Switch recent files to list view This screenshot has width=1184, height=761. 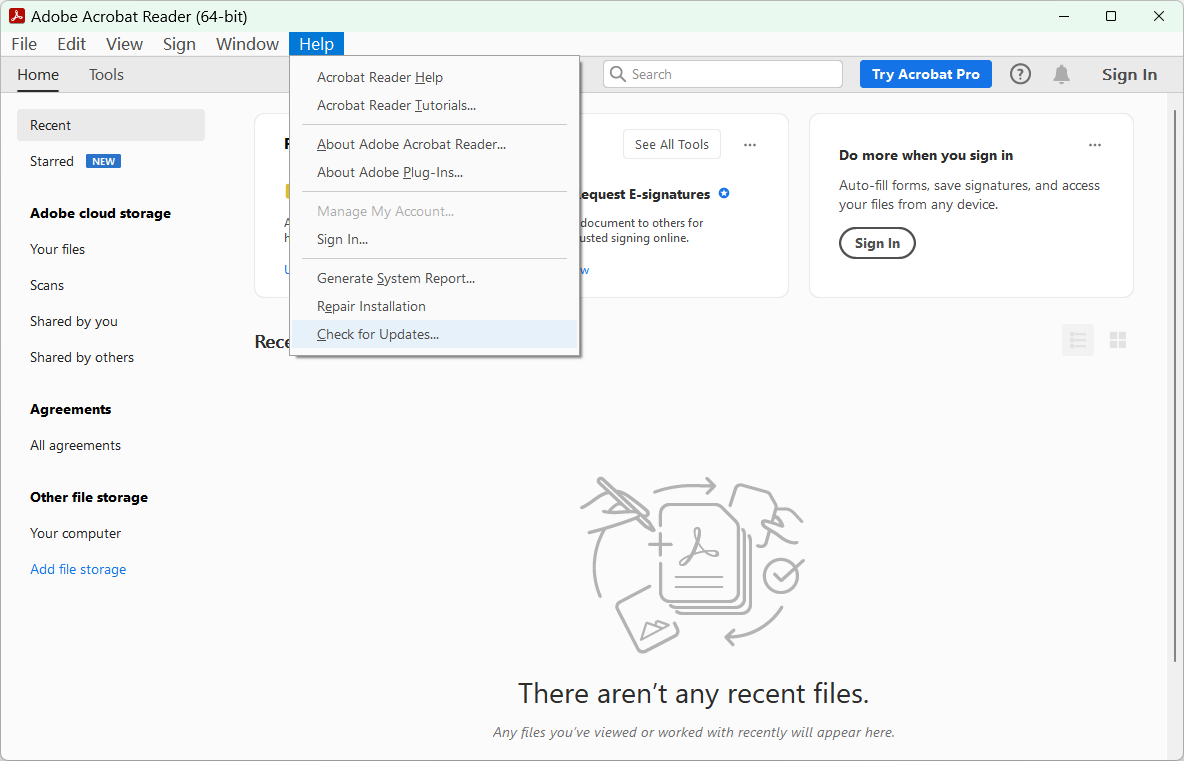point(1077,340)
